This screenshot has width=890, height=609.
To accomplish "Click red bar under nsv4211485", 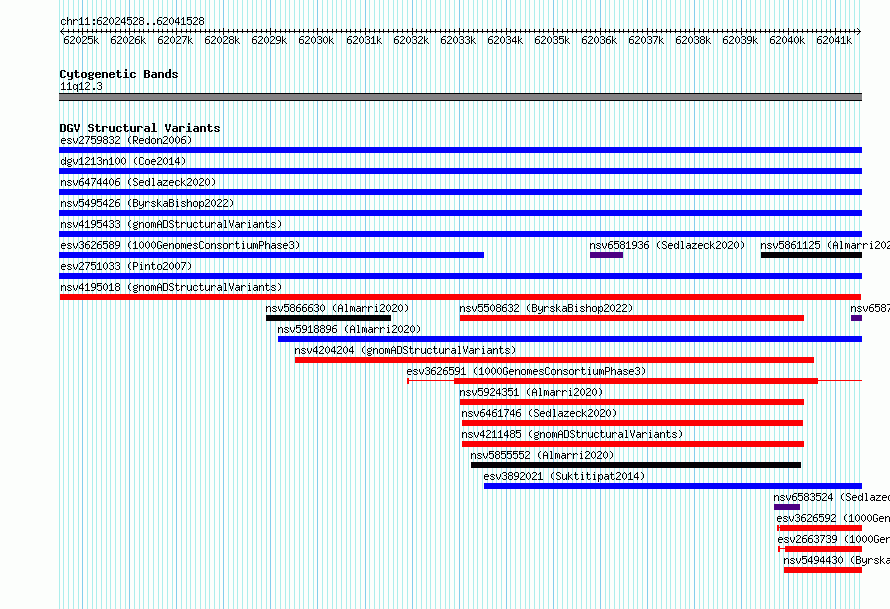I will [x=633, y=444].
